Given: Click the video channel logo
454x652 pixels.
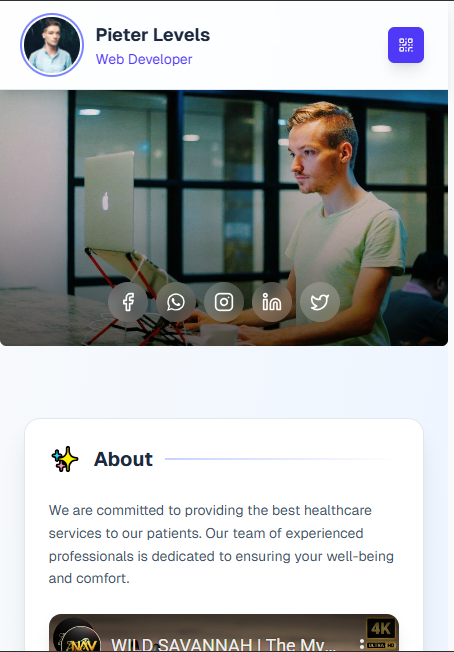Looking at the screenshot, I should (x=77, y=636).
